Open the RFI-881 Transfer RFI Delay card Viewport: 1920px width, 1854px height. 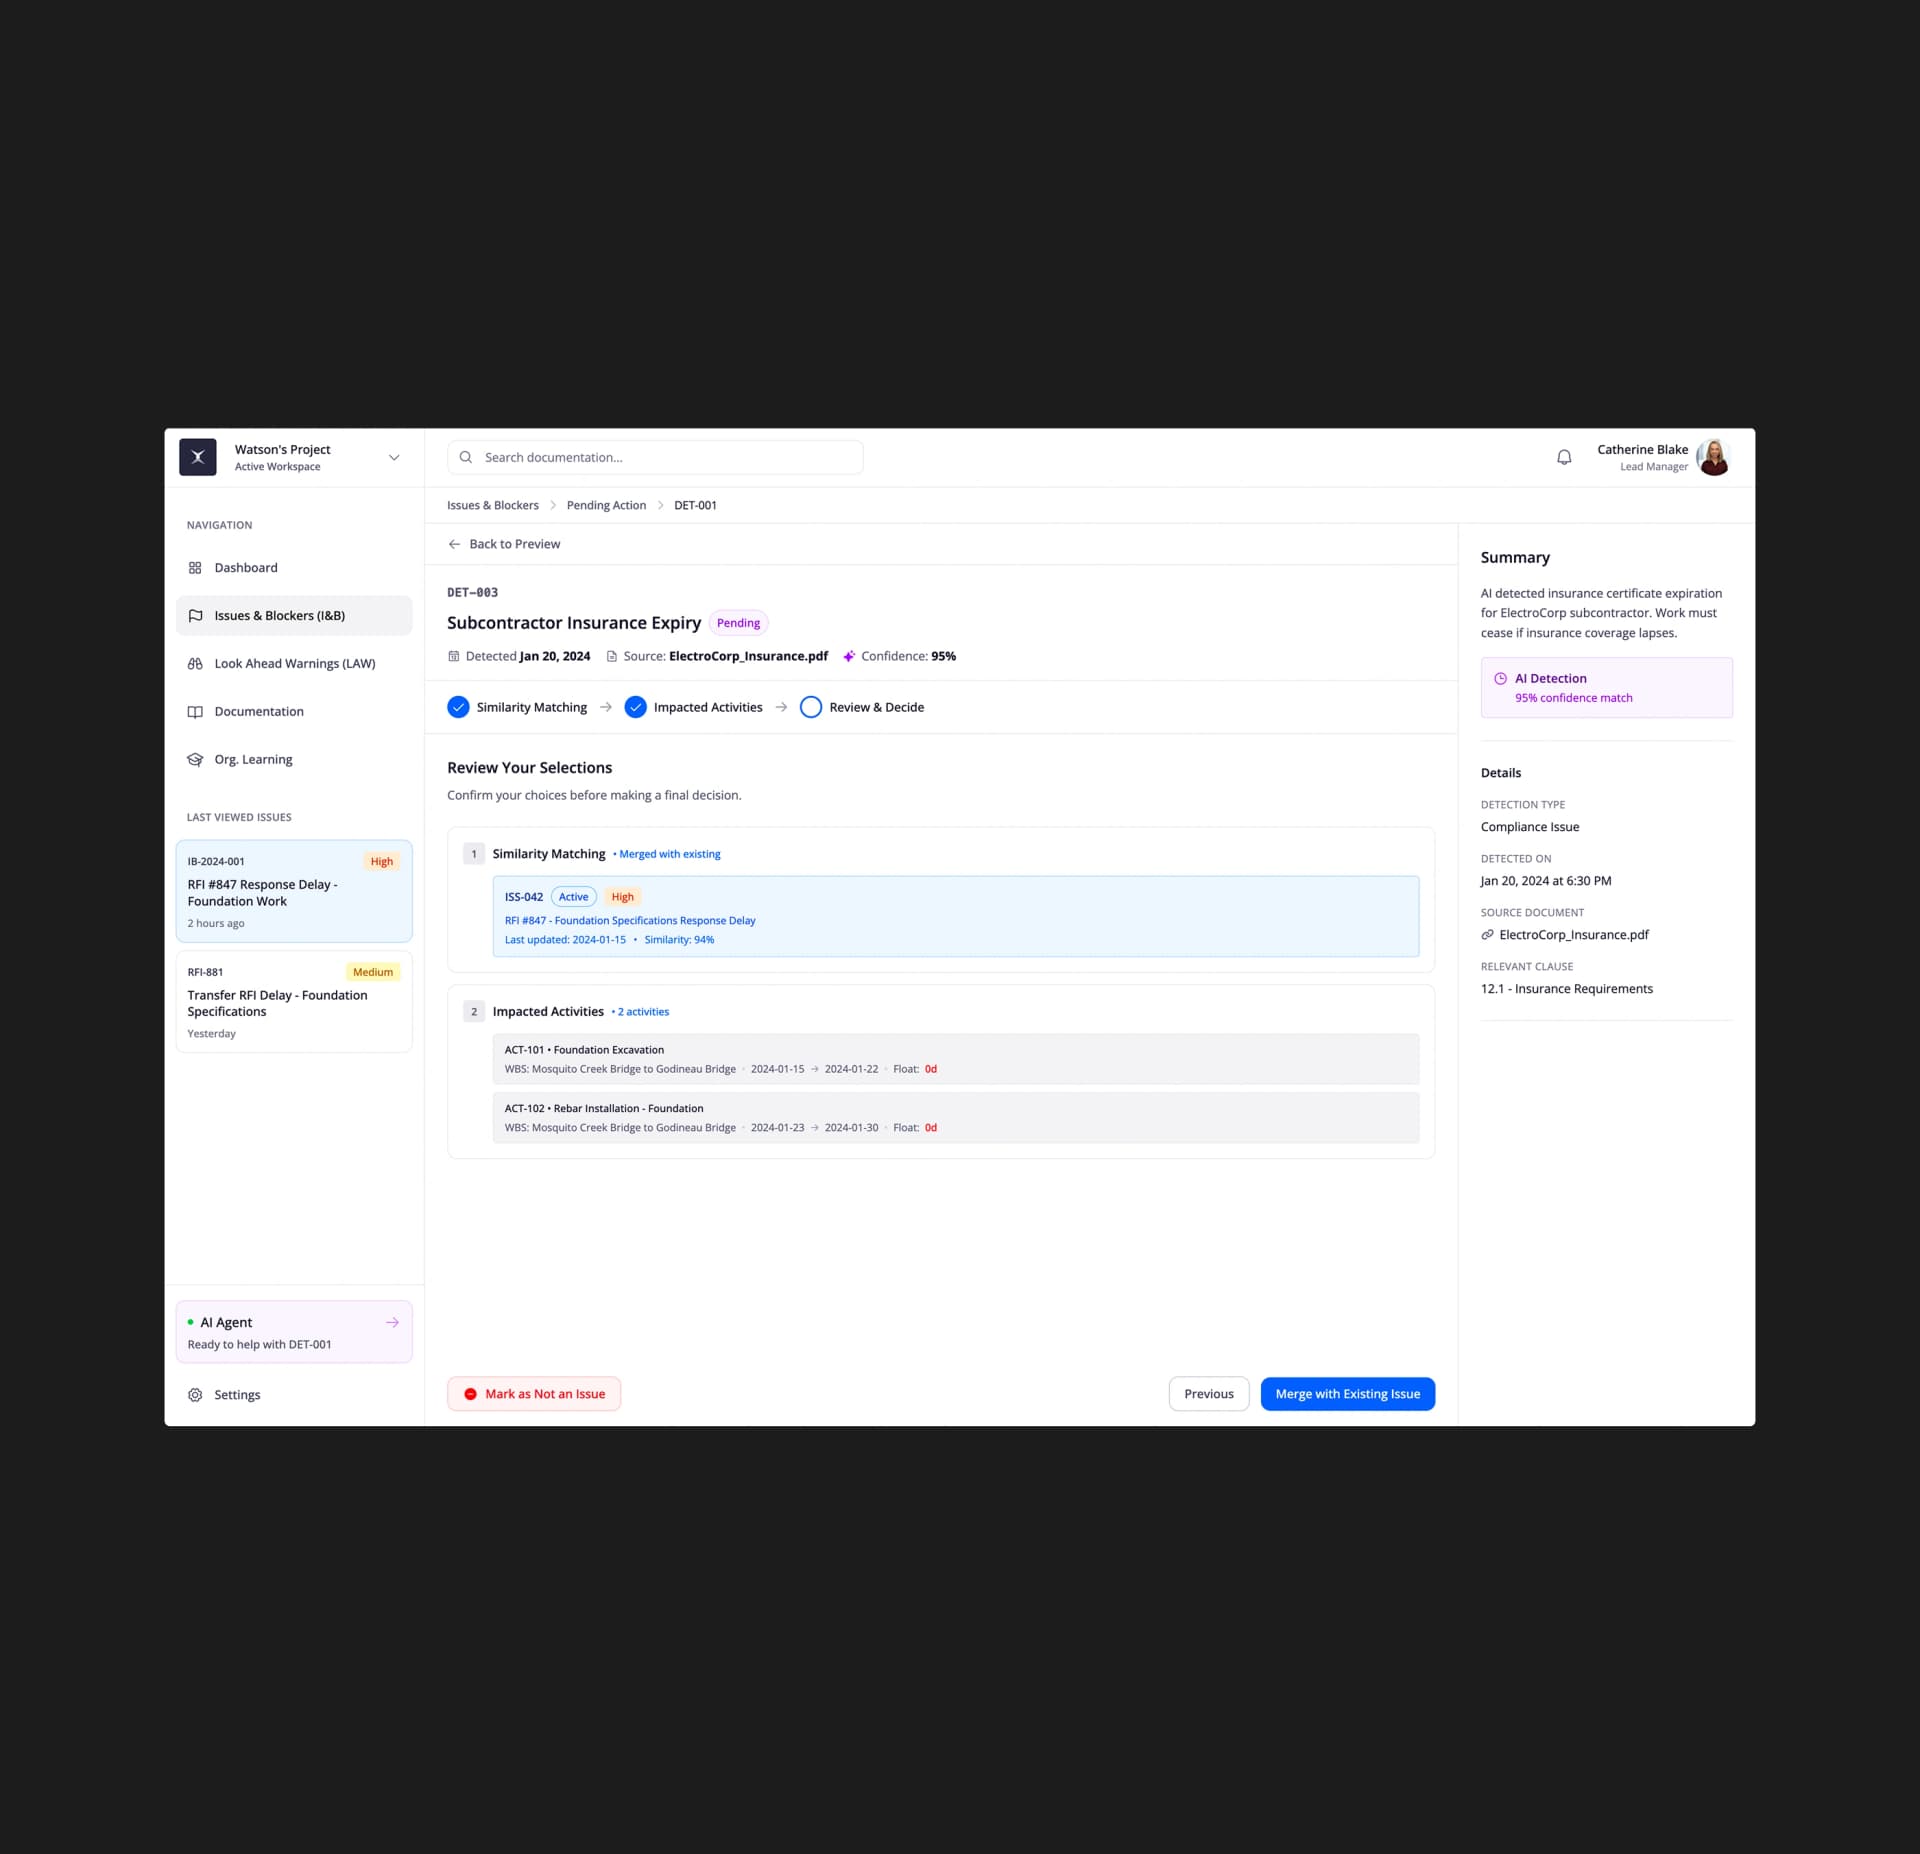coord(294,1001)
